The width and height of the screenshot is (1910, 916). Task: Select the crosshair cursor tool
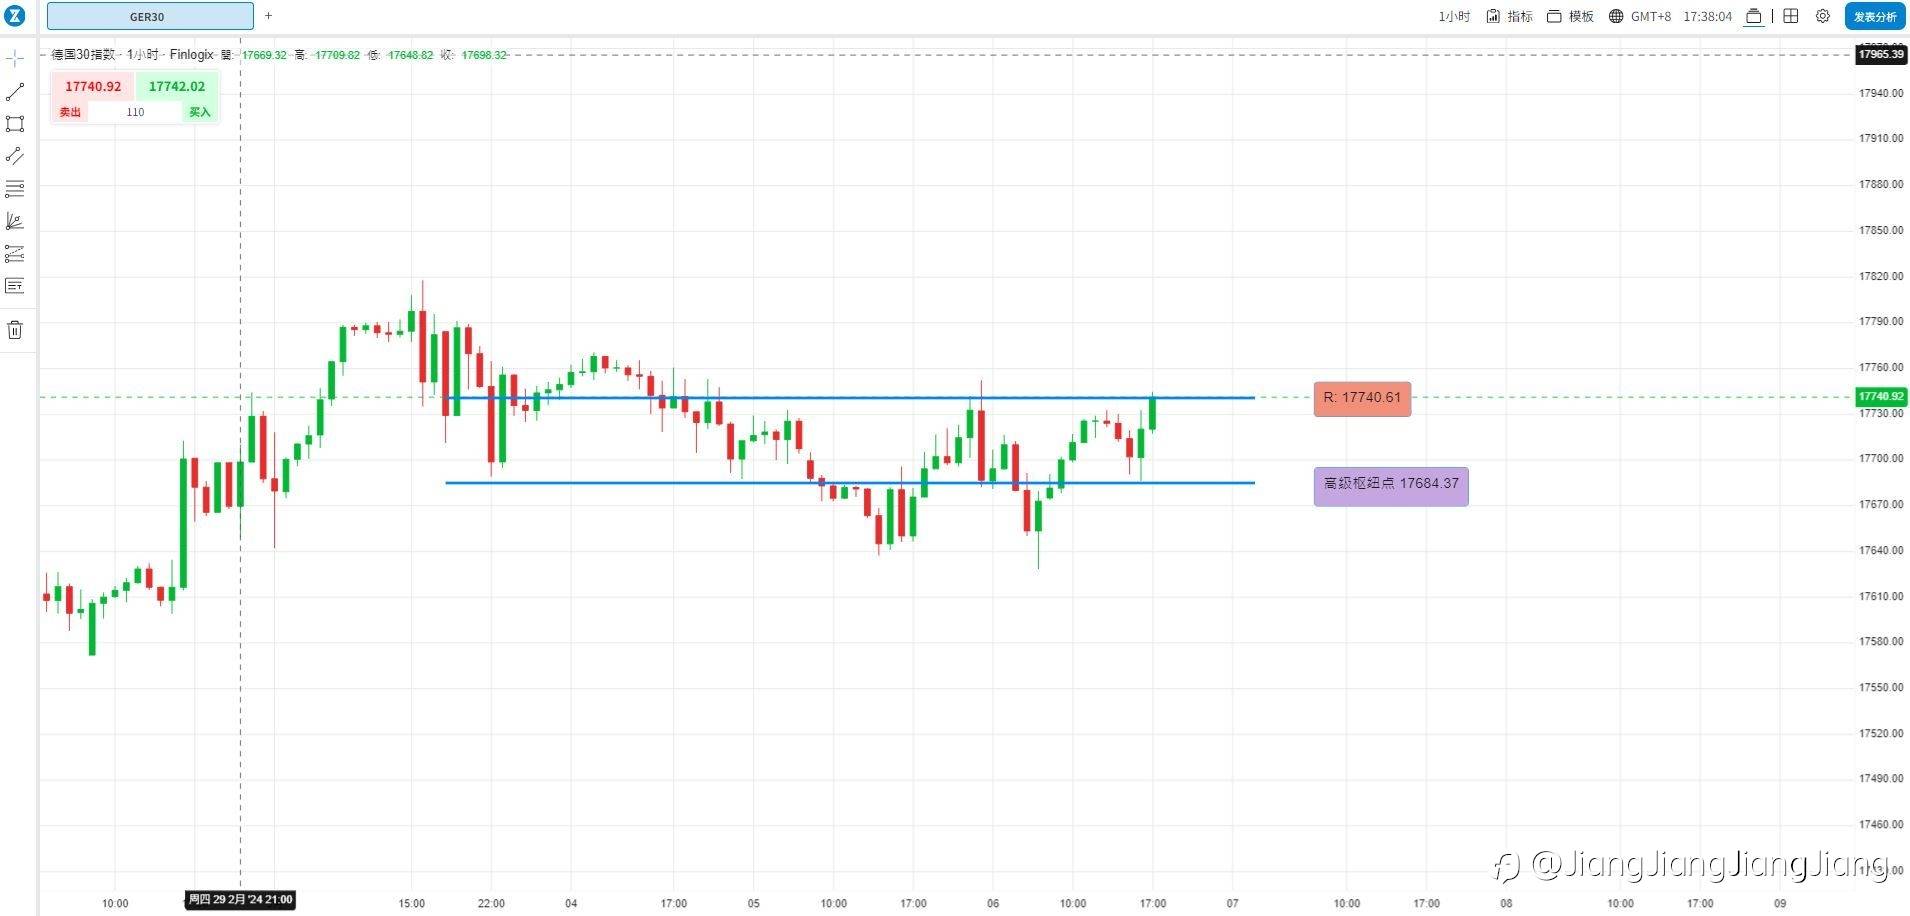(15, 59)
